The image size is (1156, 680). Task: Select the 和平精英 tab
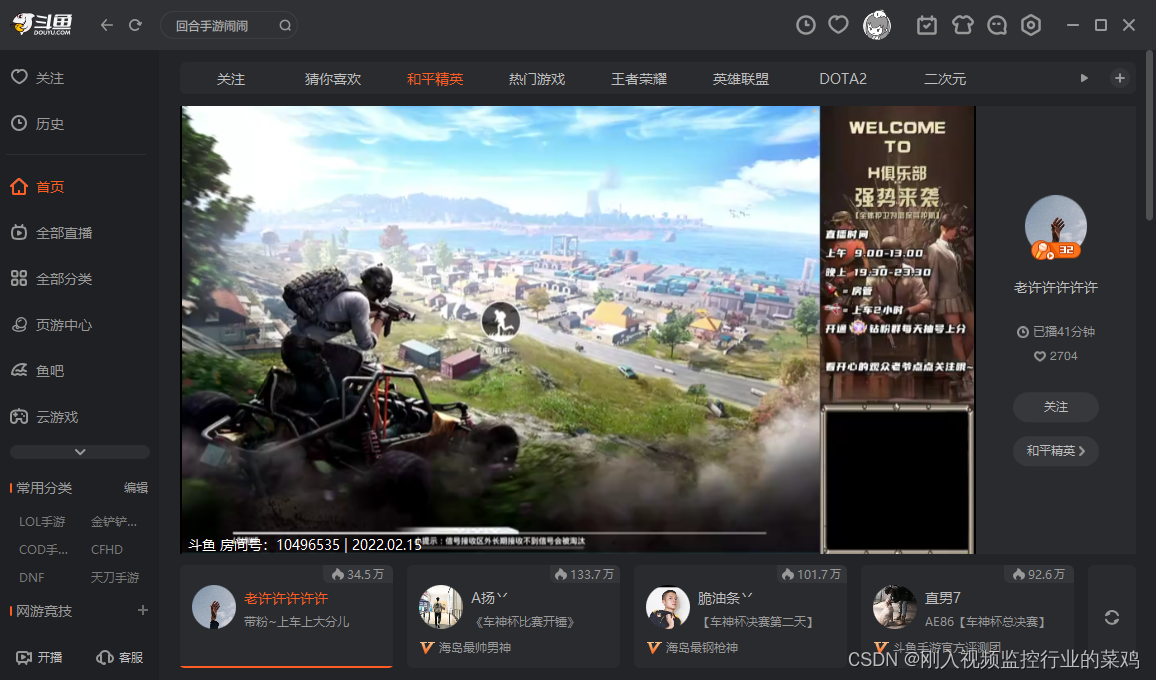435,79
